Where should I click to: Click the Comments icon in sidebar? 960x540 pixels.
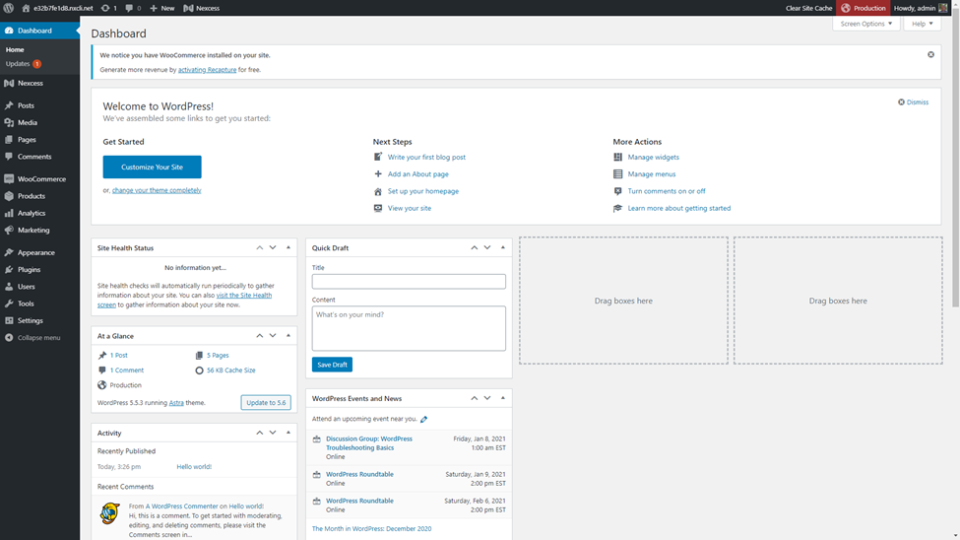[9, 157]
